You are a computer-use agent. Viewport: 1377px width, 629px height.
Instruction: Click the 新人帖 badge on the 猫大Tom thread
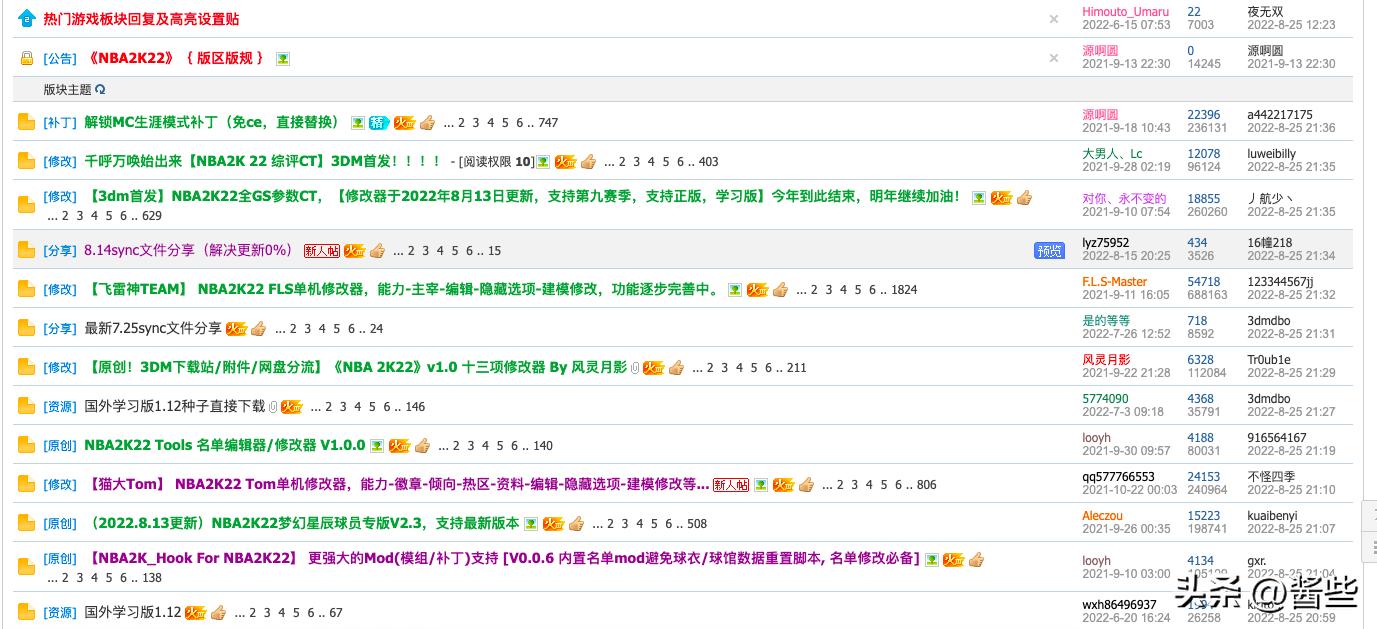pyautogui.click(x=731, y=485)
